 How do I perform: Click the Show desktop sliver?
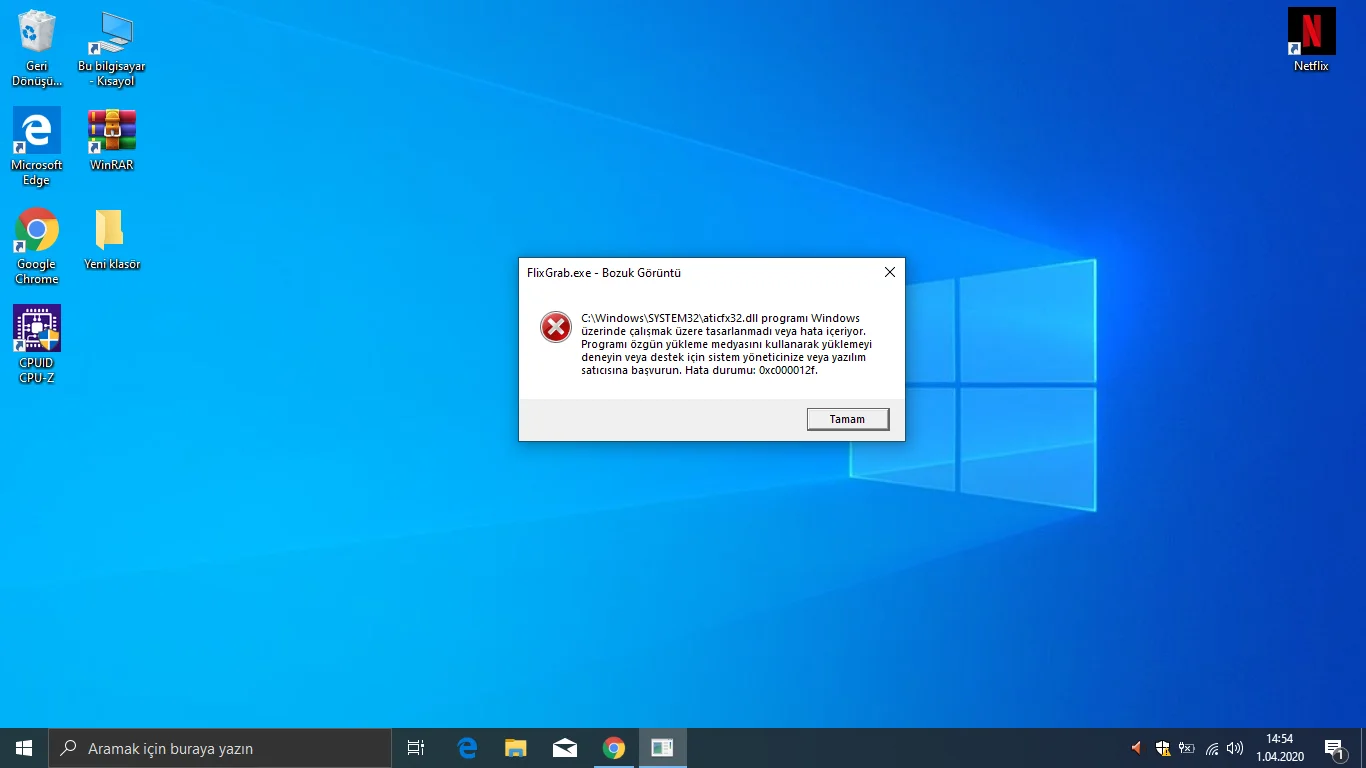pyautogui.click(x=1363, y=748)
